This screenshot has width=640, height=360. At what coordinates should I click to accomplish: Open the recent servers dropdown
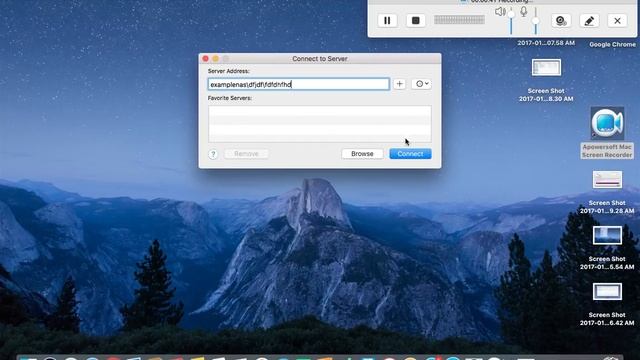point(422,84)
